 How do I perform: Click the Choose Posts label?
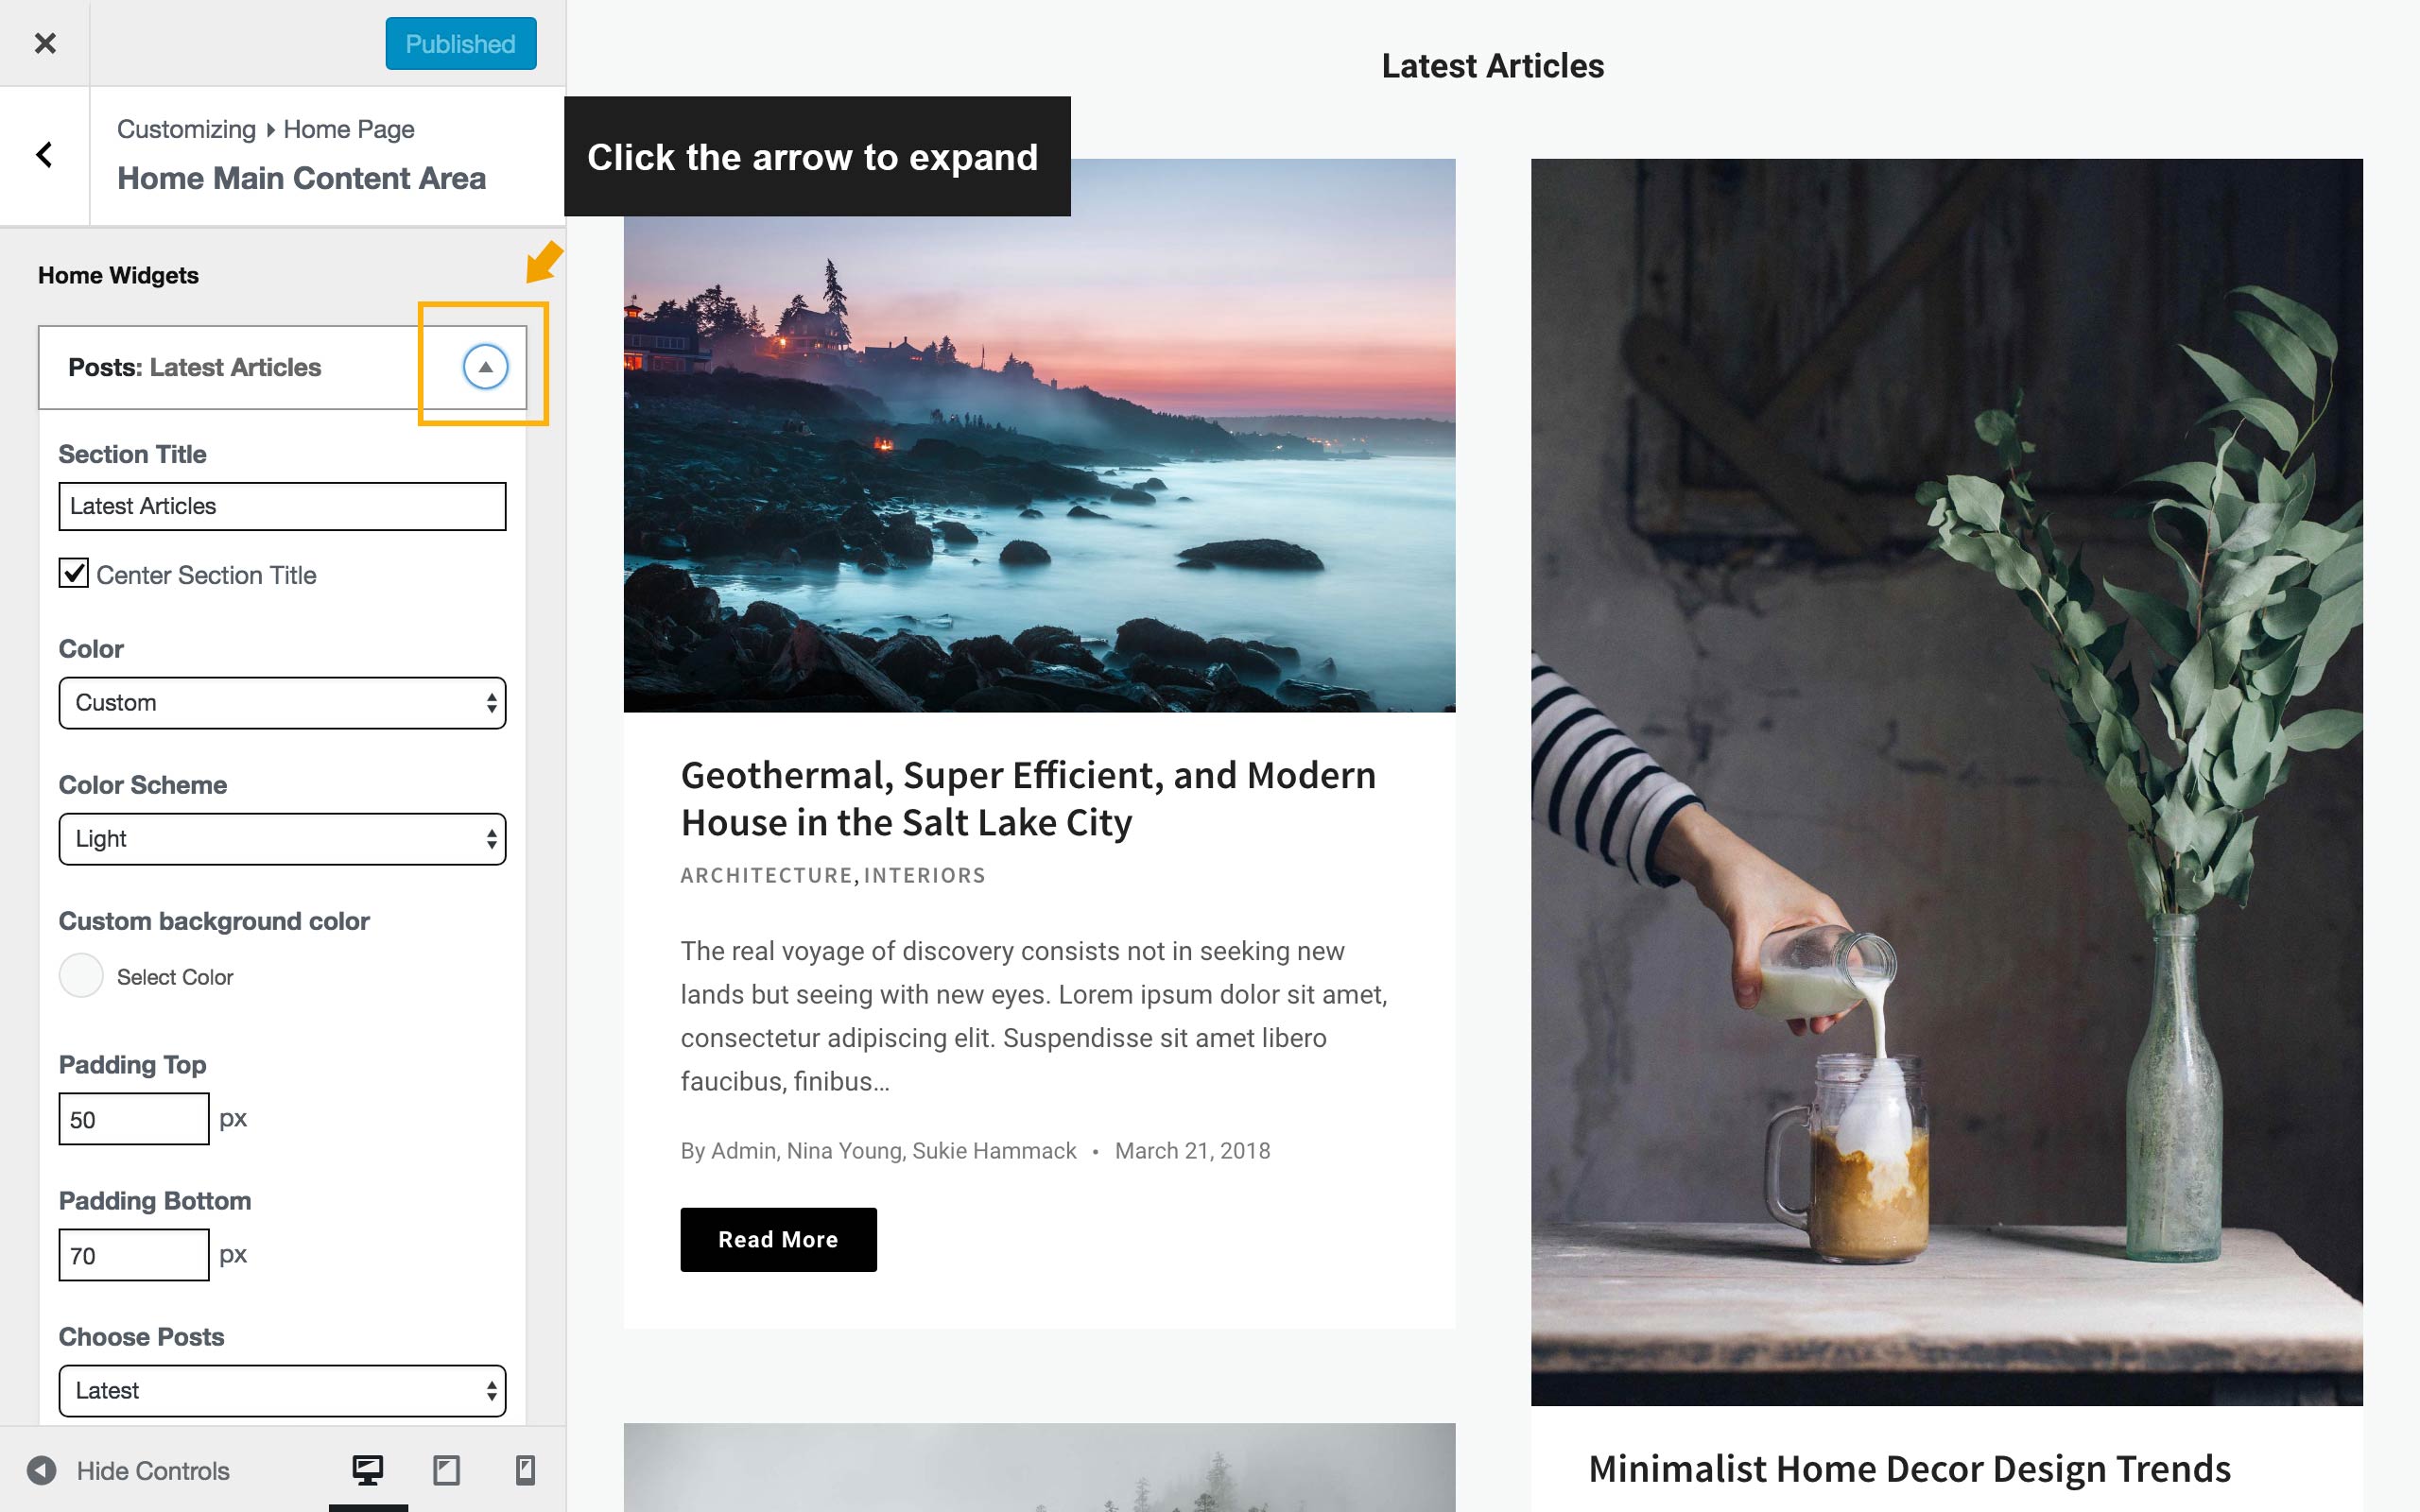141,1337
